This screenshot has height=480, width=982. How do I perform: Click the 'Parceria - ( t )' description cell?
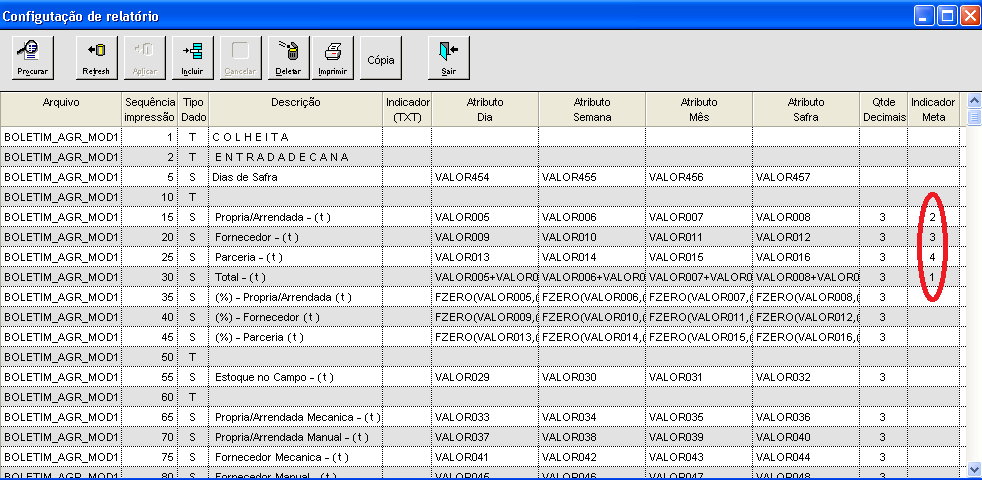coord(296,257)
